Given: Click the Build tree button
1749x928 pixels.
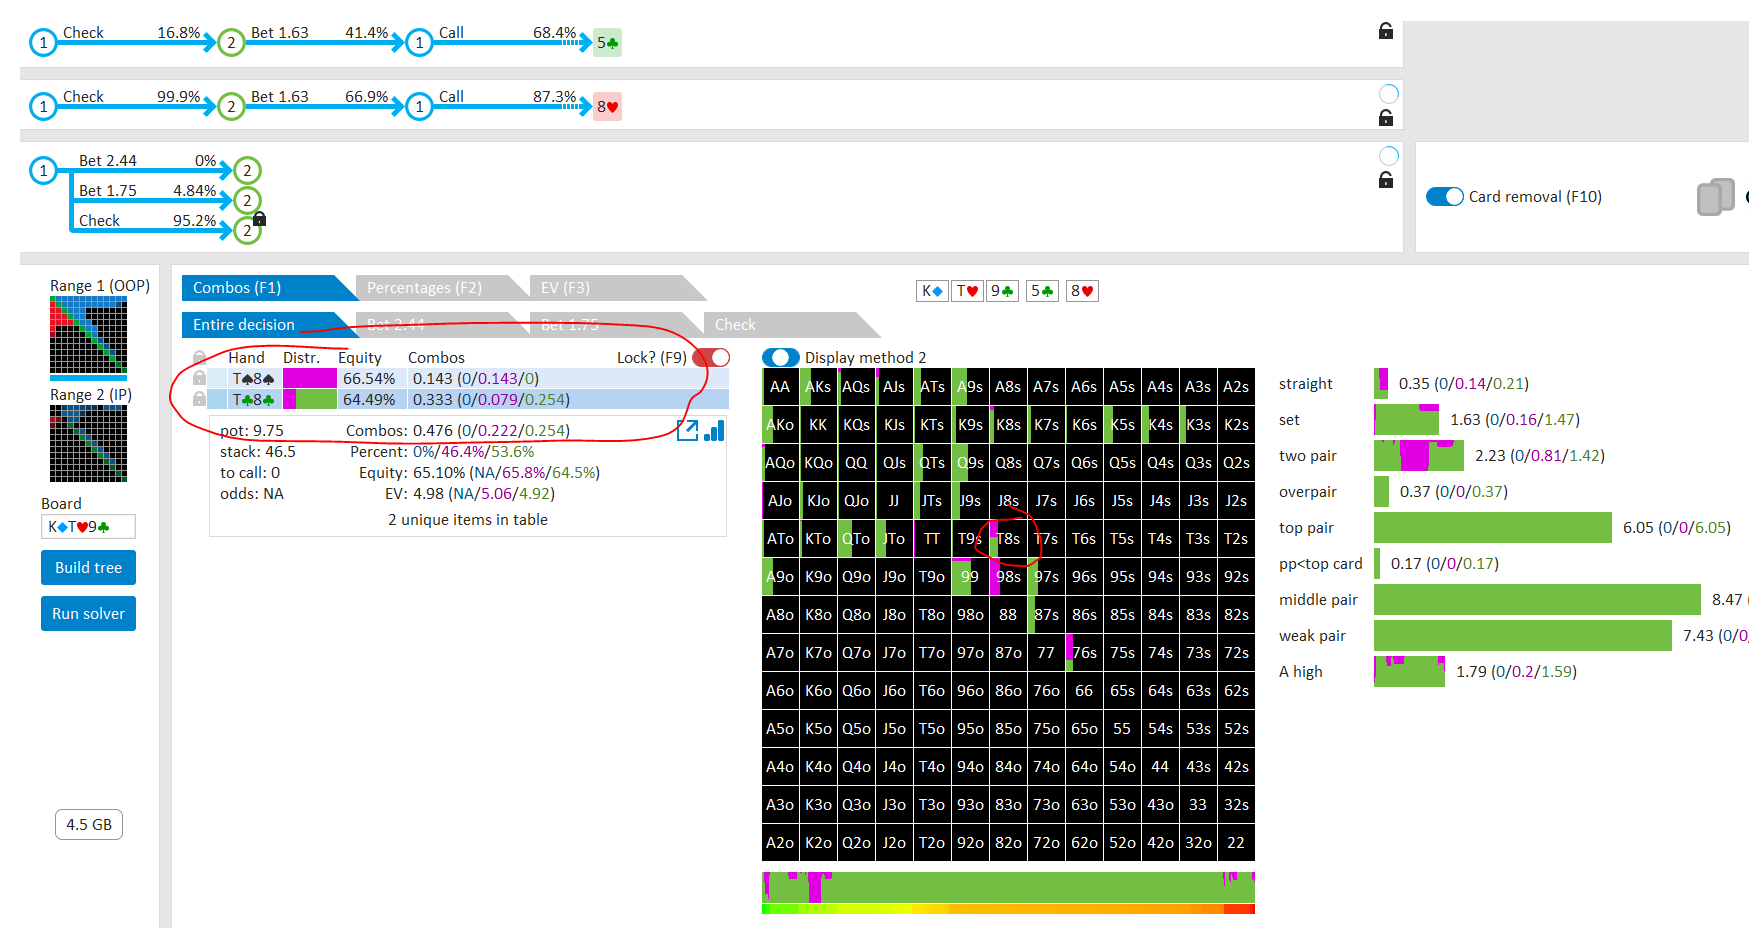Looking at the screenshot, I should coord(88,568).
